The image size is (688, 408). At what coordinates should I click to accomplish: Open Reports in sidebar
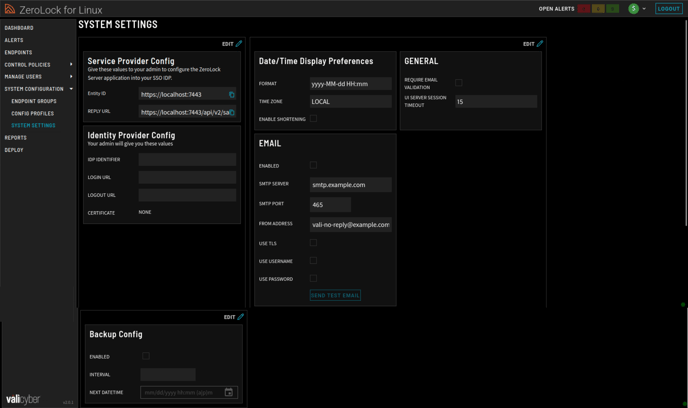pos(15,138)
